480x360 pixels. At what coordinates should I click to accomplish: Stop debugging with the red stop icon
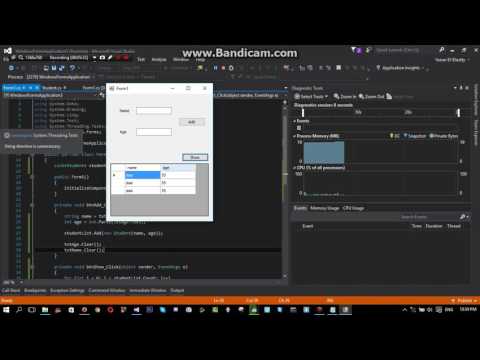223,68
